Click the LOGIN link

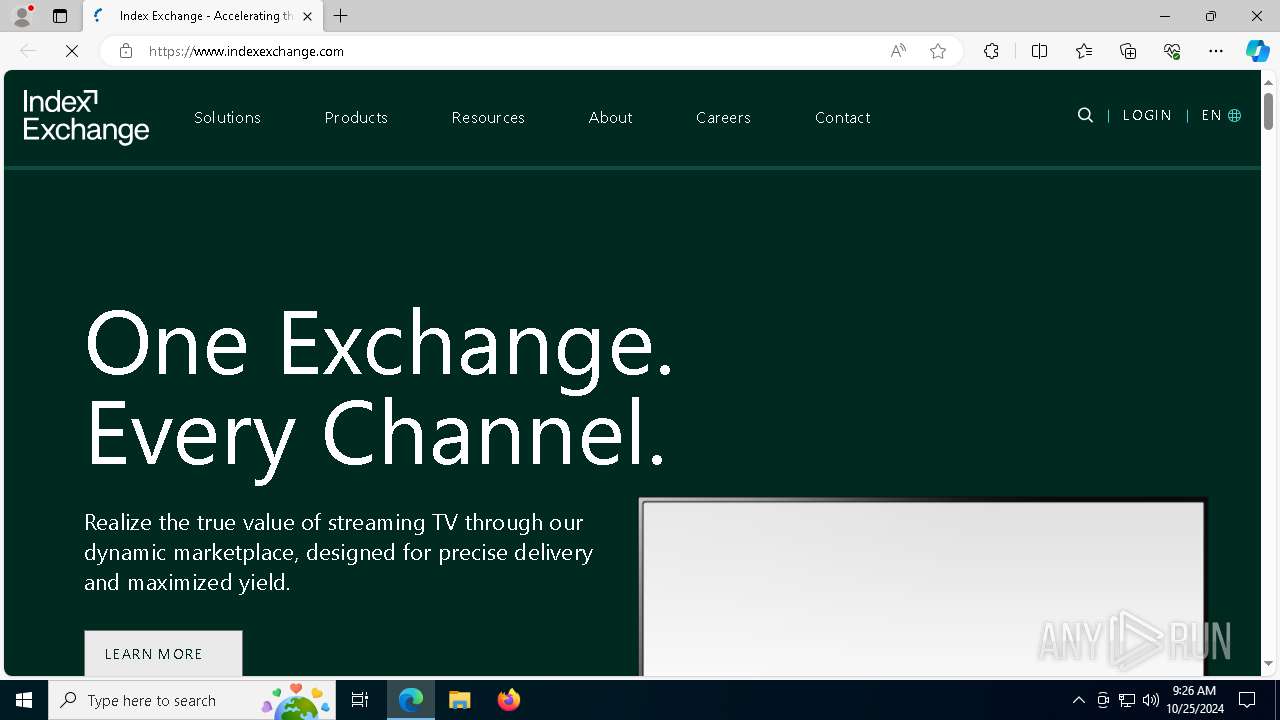[x=1147, y=115]
